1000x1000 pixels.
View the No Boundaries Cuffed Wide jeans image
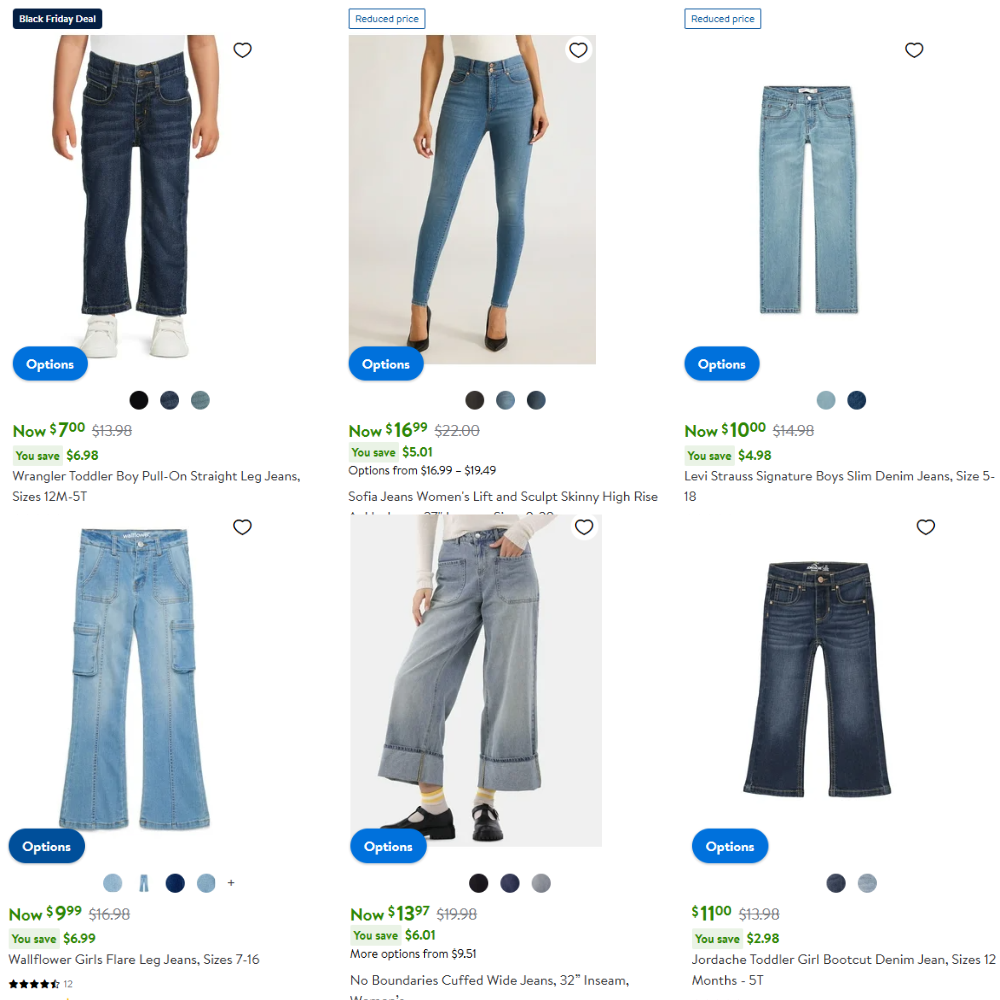click(476, 680)
